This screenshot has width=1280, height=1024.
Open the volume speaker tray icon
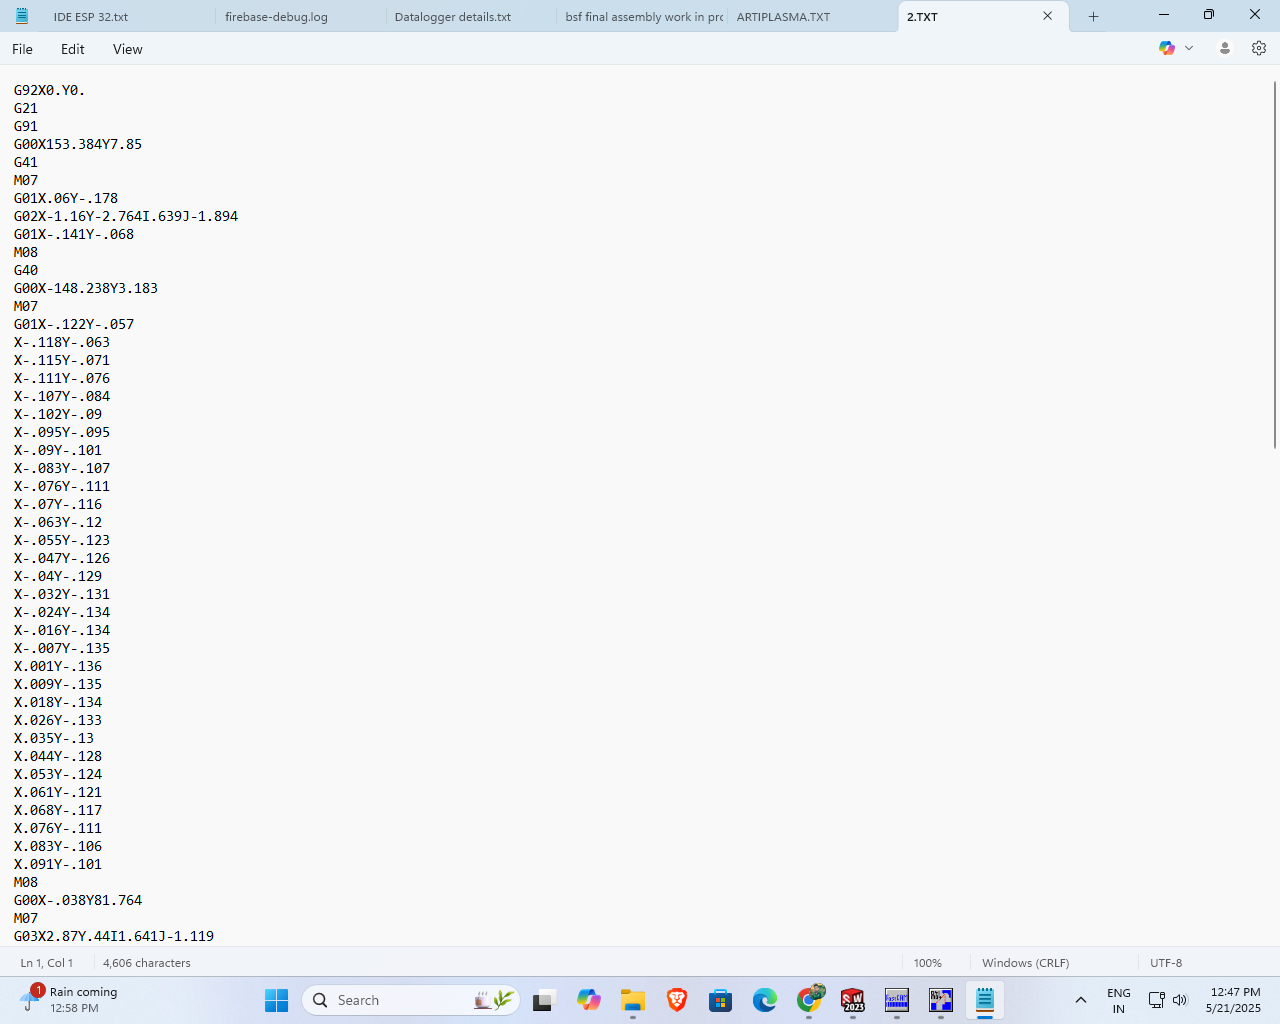(1180, 1000)
